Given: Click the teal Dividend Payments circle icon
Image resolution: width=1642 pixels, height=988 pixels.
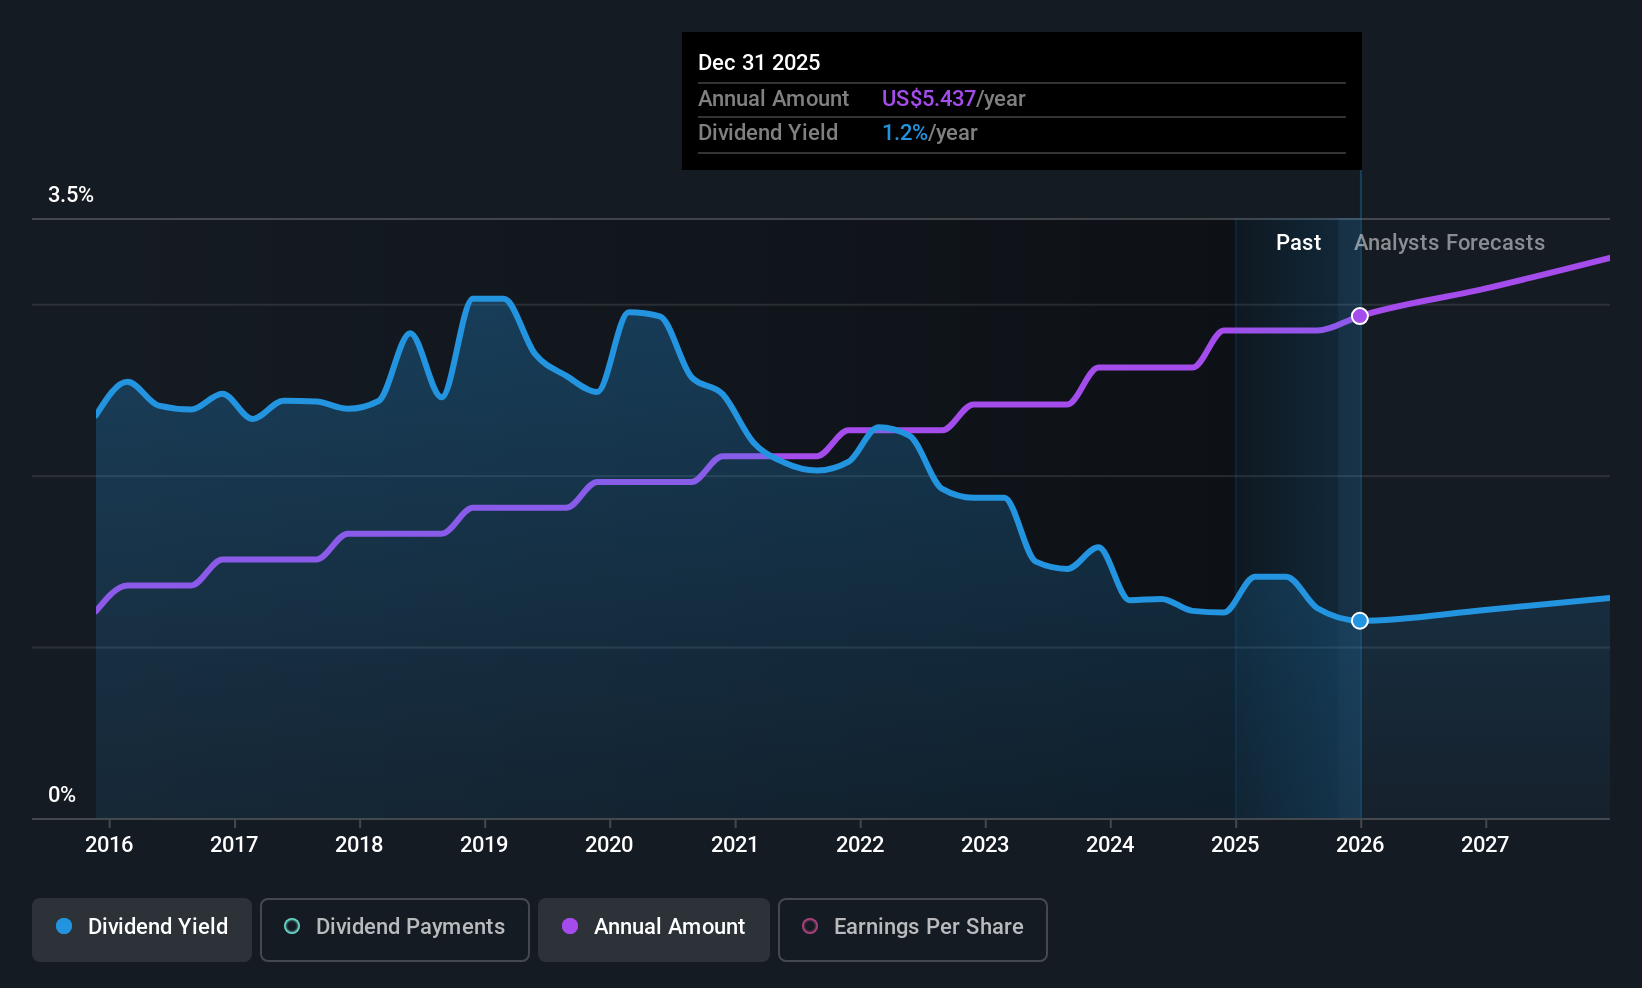Looking at the screenshot, I should click(x=292, y=926).
